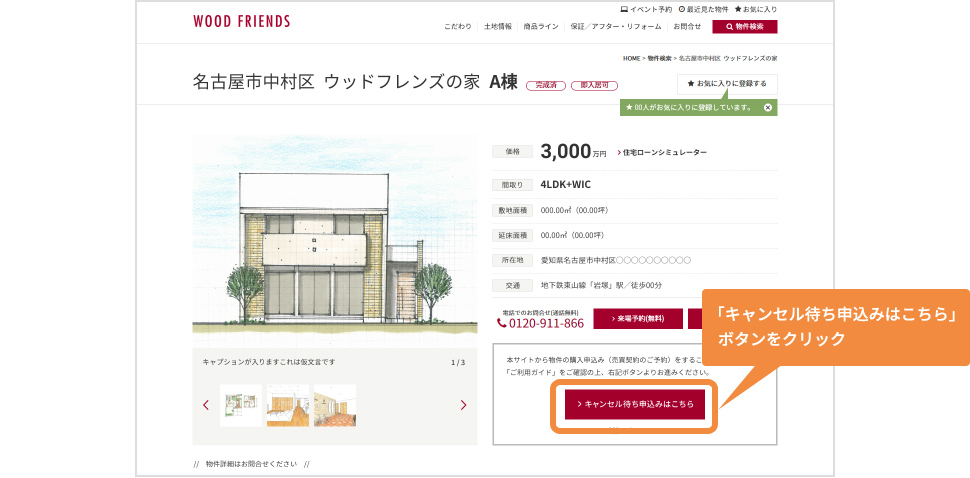This screenshot has height=478, width=970.
Task: Click 物件検索 search button
Action: click(745, 27)
